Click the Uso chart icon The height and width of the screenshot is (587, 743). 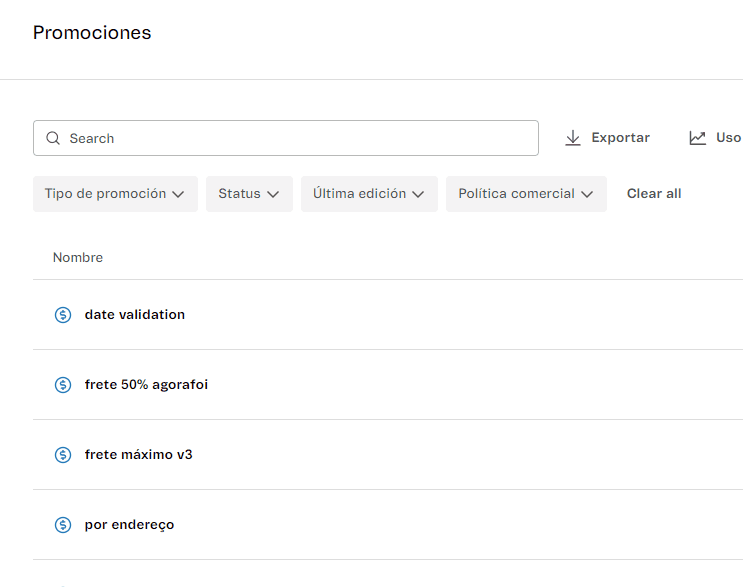click(698, 138)
